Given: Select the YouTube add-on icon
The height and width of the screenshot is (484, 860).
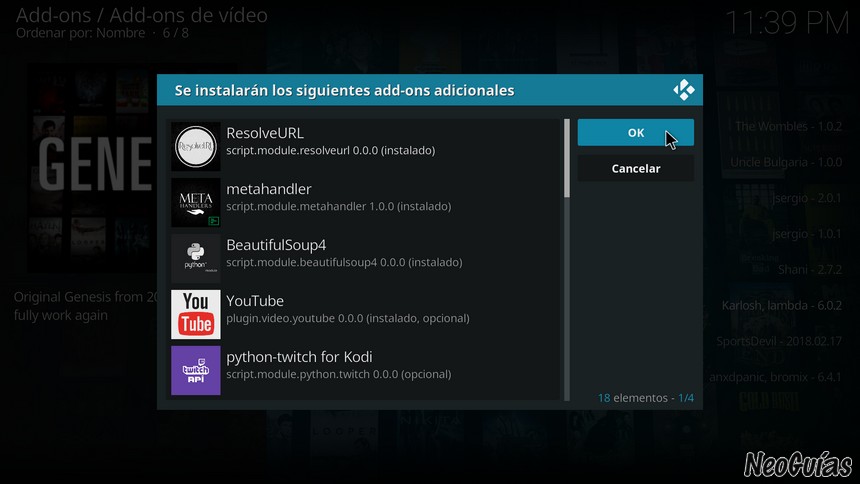Looking at the screenshot, I should [196, 314].
